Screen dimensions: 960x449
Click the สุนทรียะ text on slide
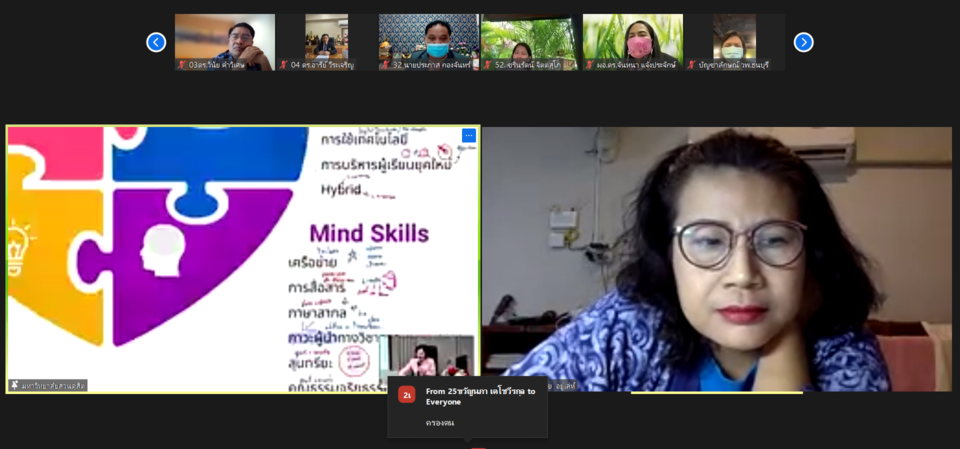coord(310,363)
